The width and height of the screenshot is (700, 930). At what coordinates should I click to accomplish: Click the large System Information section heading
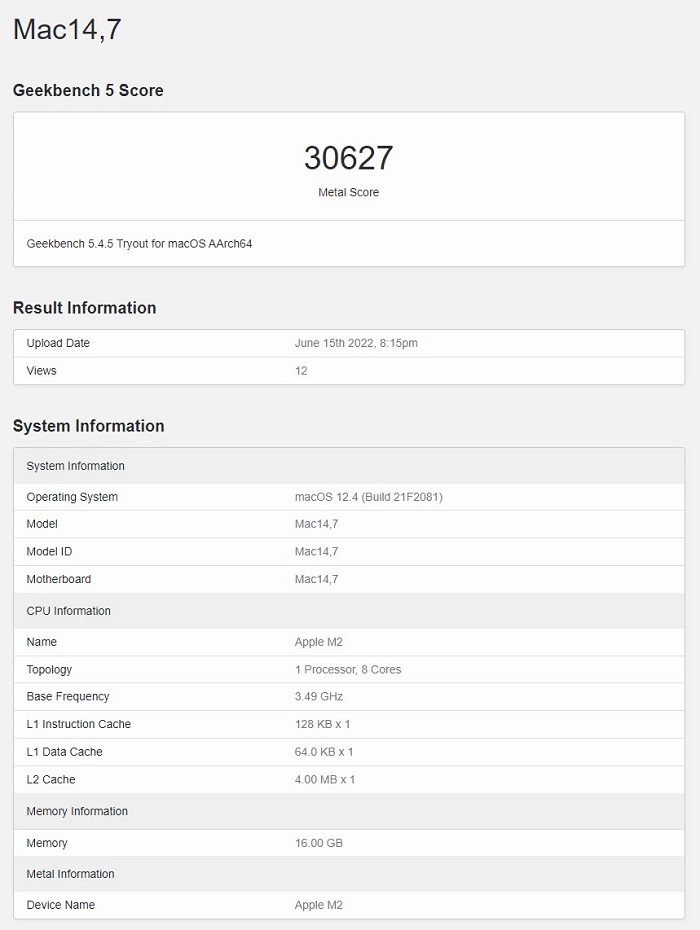[x=88, y=426]
